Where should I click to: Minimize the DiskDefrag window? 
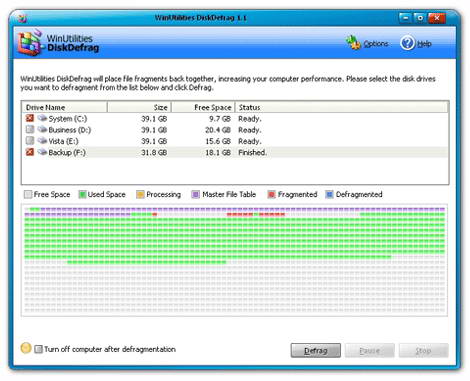click(405, 18)
